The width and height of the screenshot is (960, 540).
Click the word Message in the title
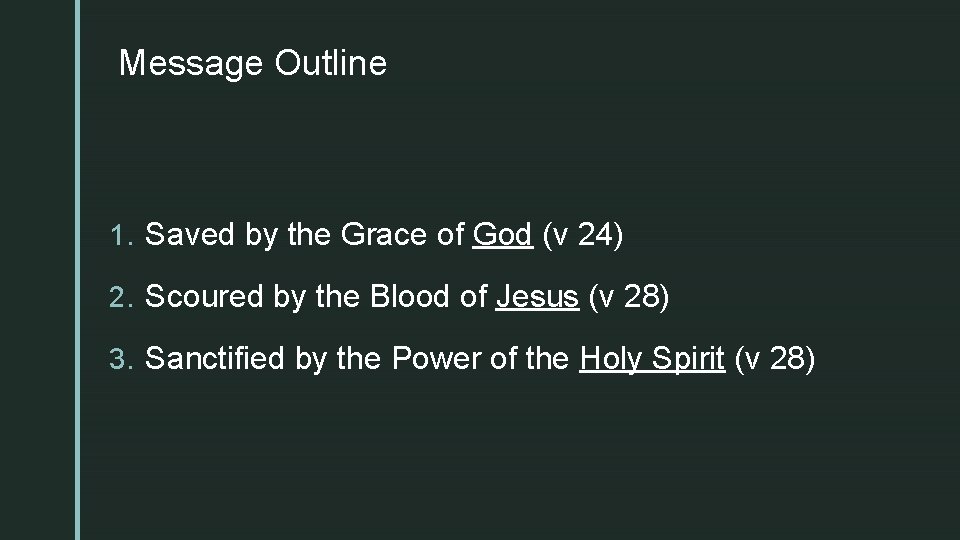[x=191, y=64]
